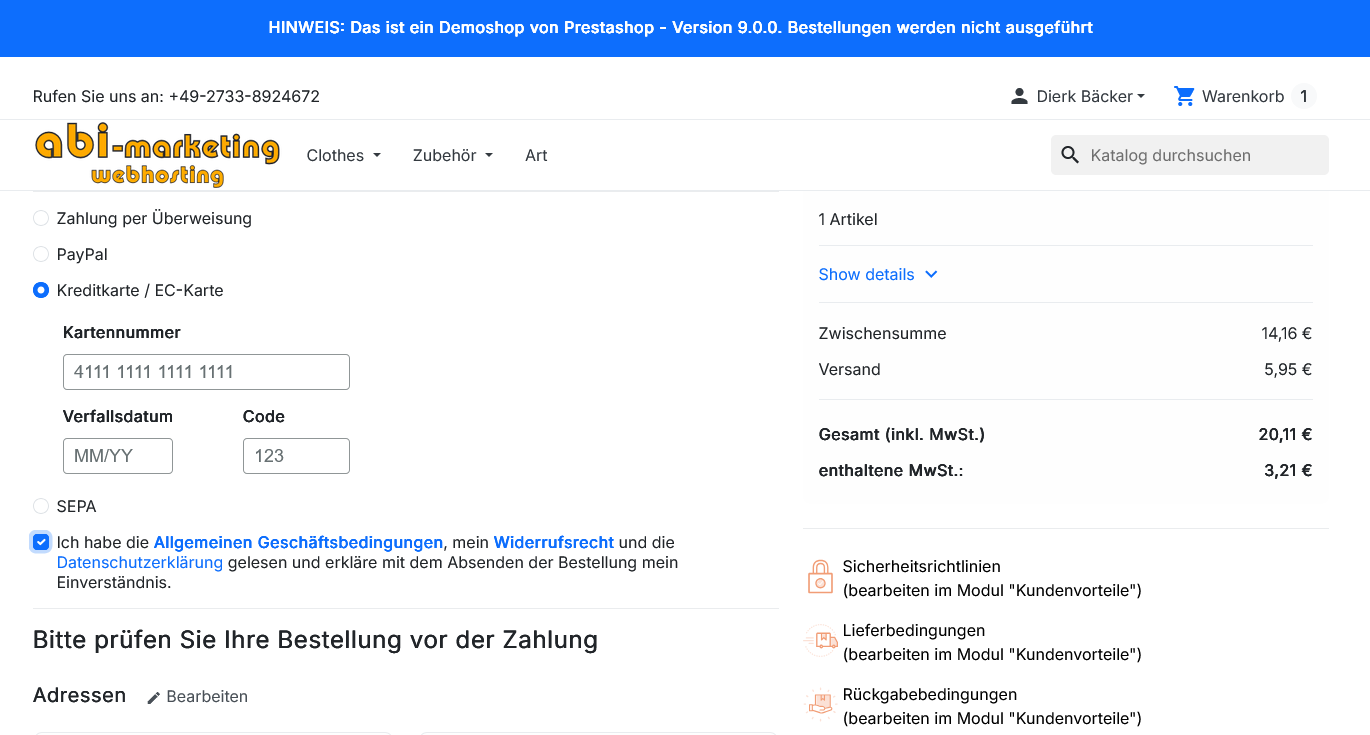Click the search magnifier icon
This screenshot has height=735, width=1370.
1070,155
